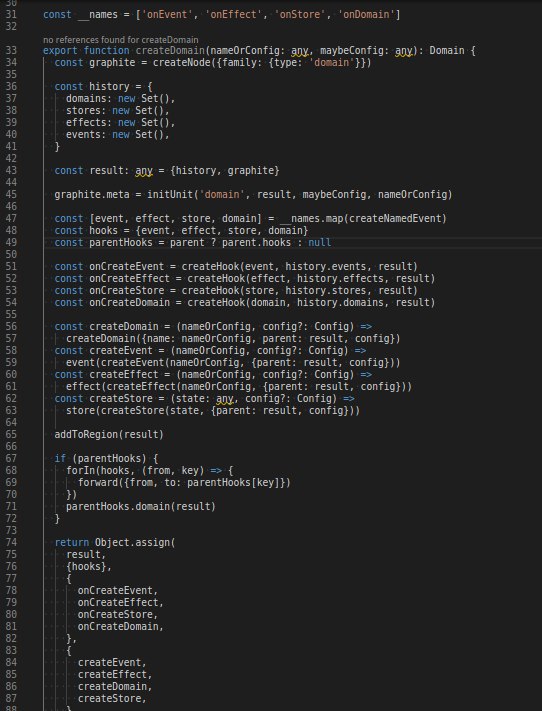Click '{hooks}' argument on line 76
This screenshot has width=542, height=711.
coord(86,566)
